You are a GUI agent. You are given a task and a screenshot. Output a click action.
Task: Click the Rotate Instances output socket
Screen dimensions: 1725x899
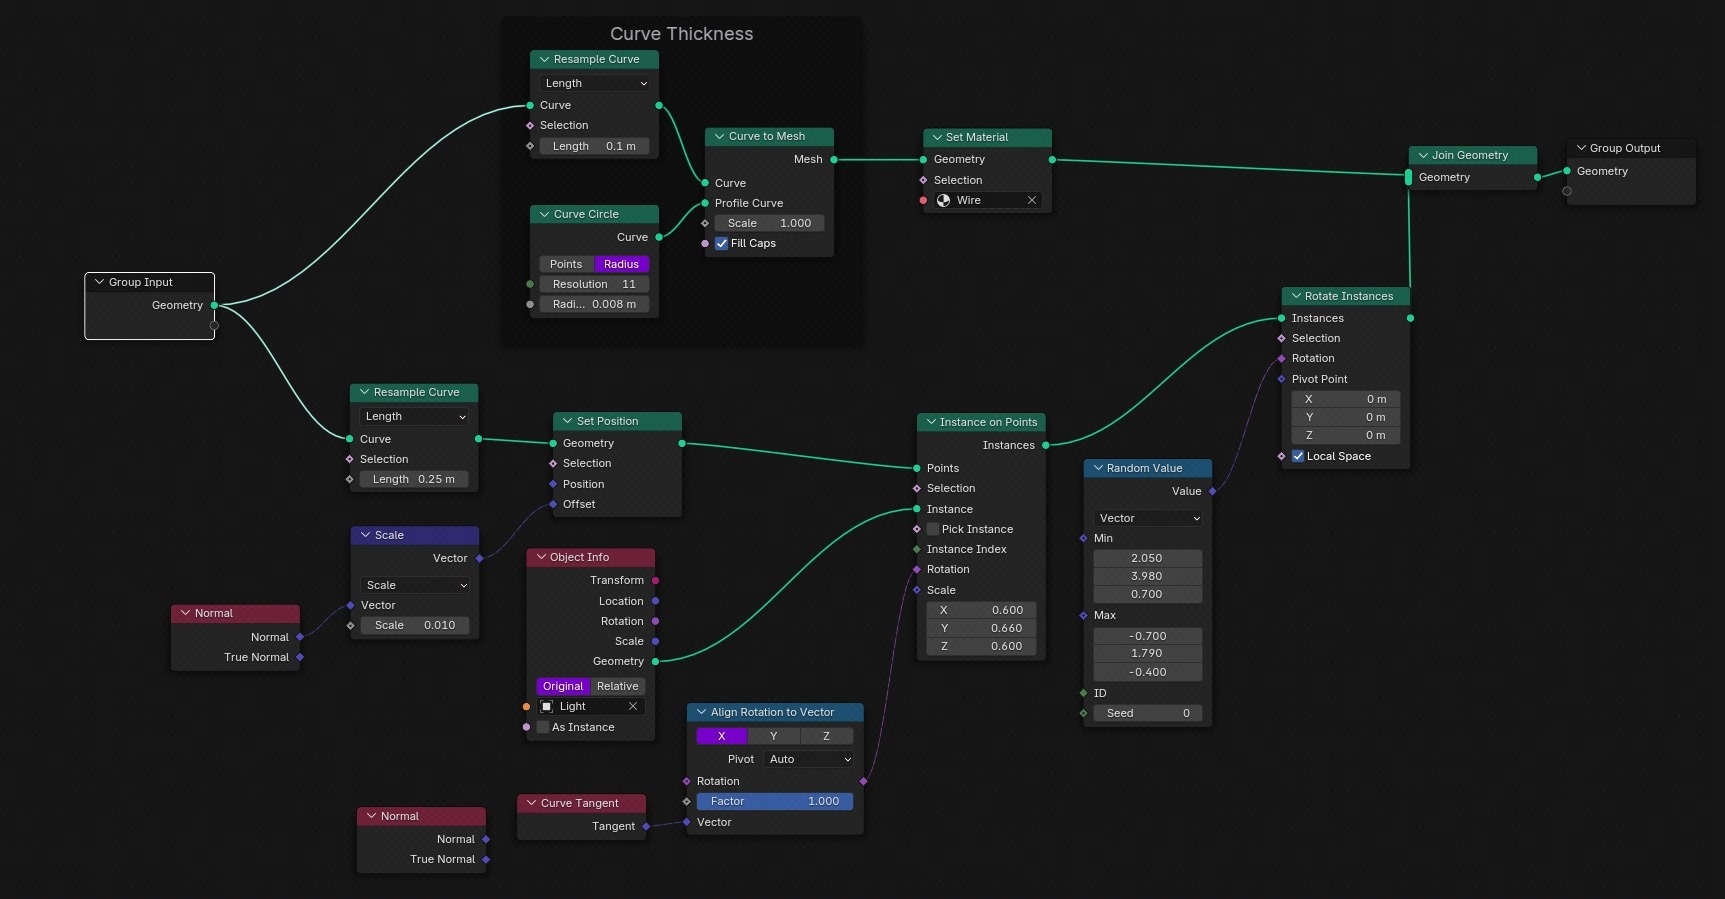1410,318
